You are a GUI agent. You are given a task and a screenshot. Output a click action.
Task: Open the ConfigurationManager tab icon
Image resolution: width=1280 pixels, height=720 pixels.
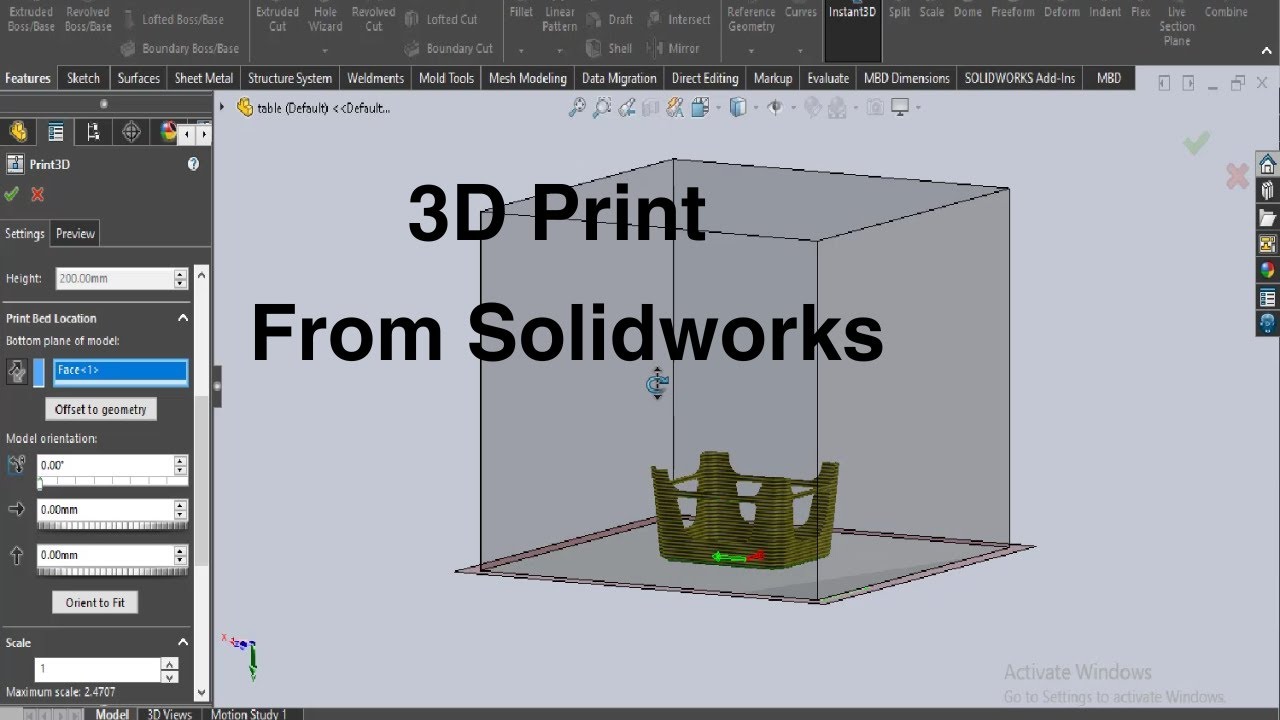[93, 132]
